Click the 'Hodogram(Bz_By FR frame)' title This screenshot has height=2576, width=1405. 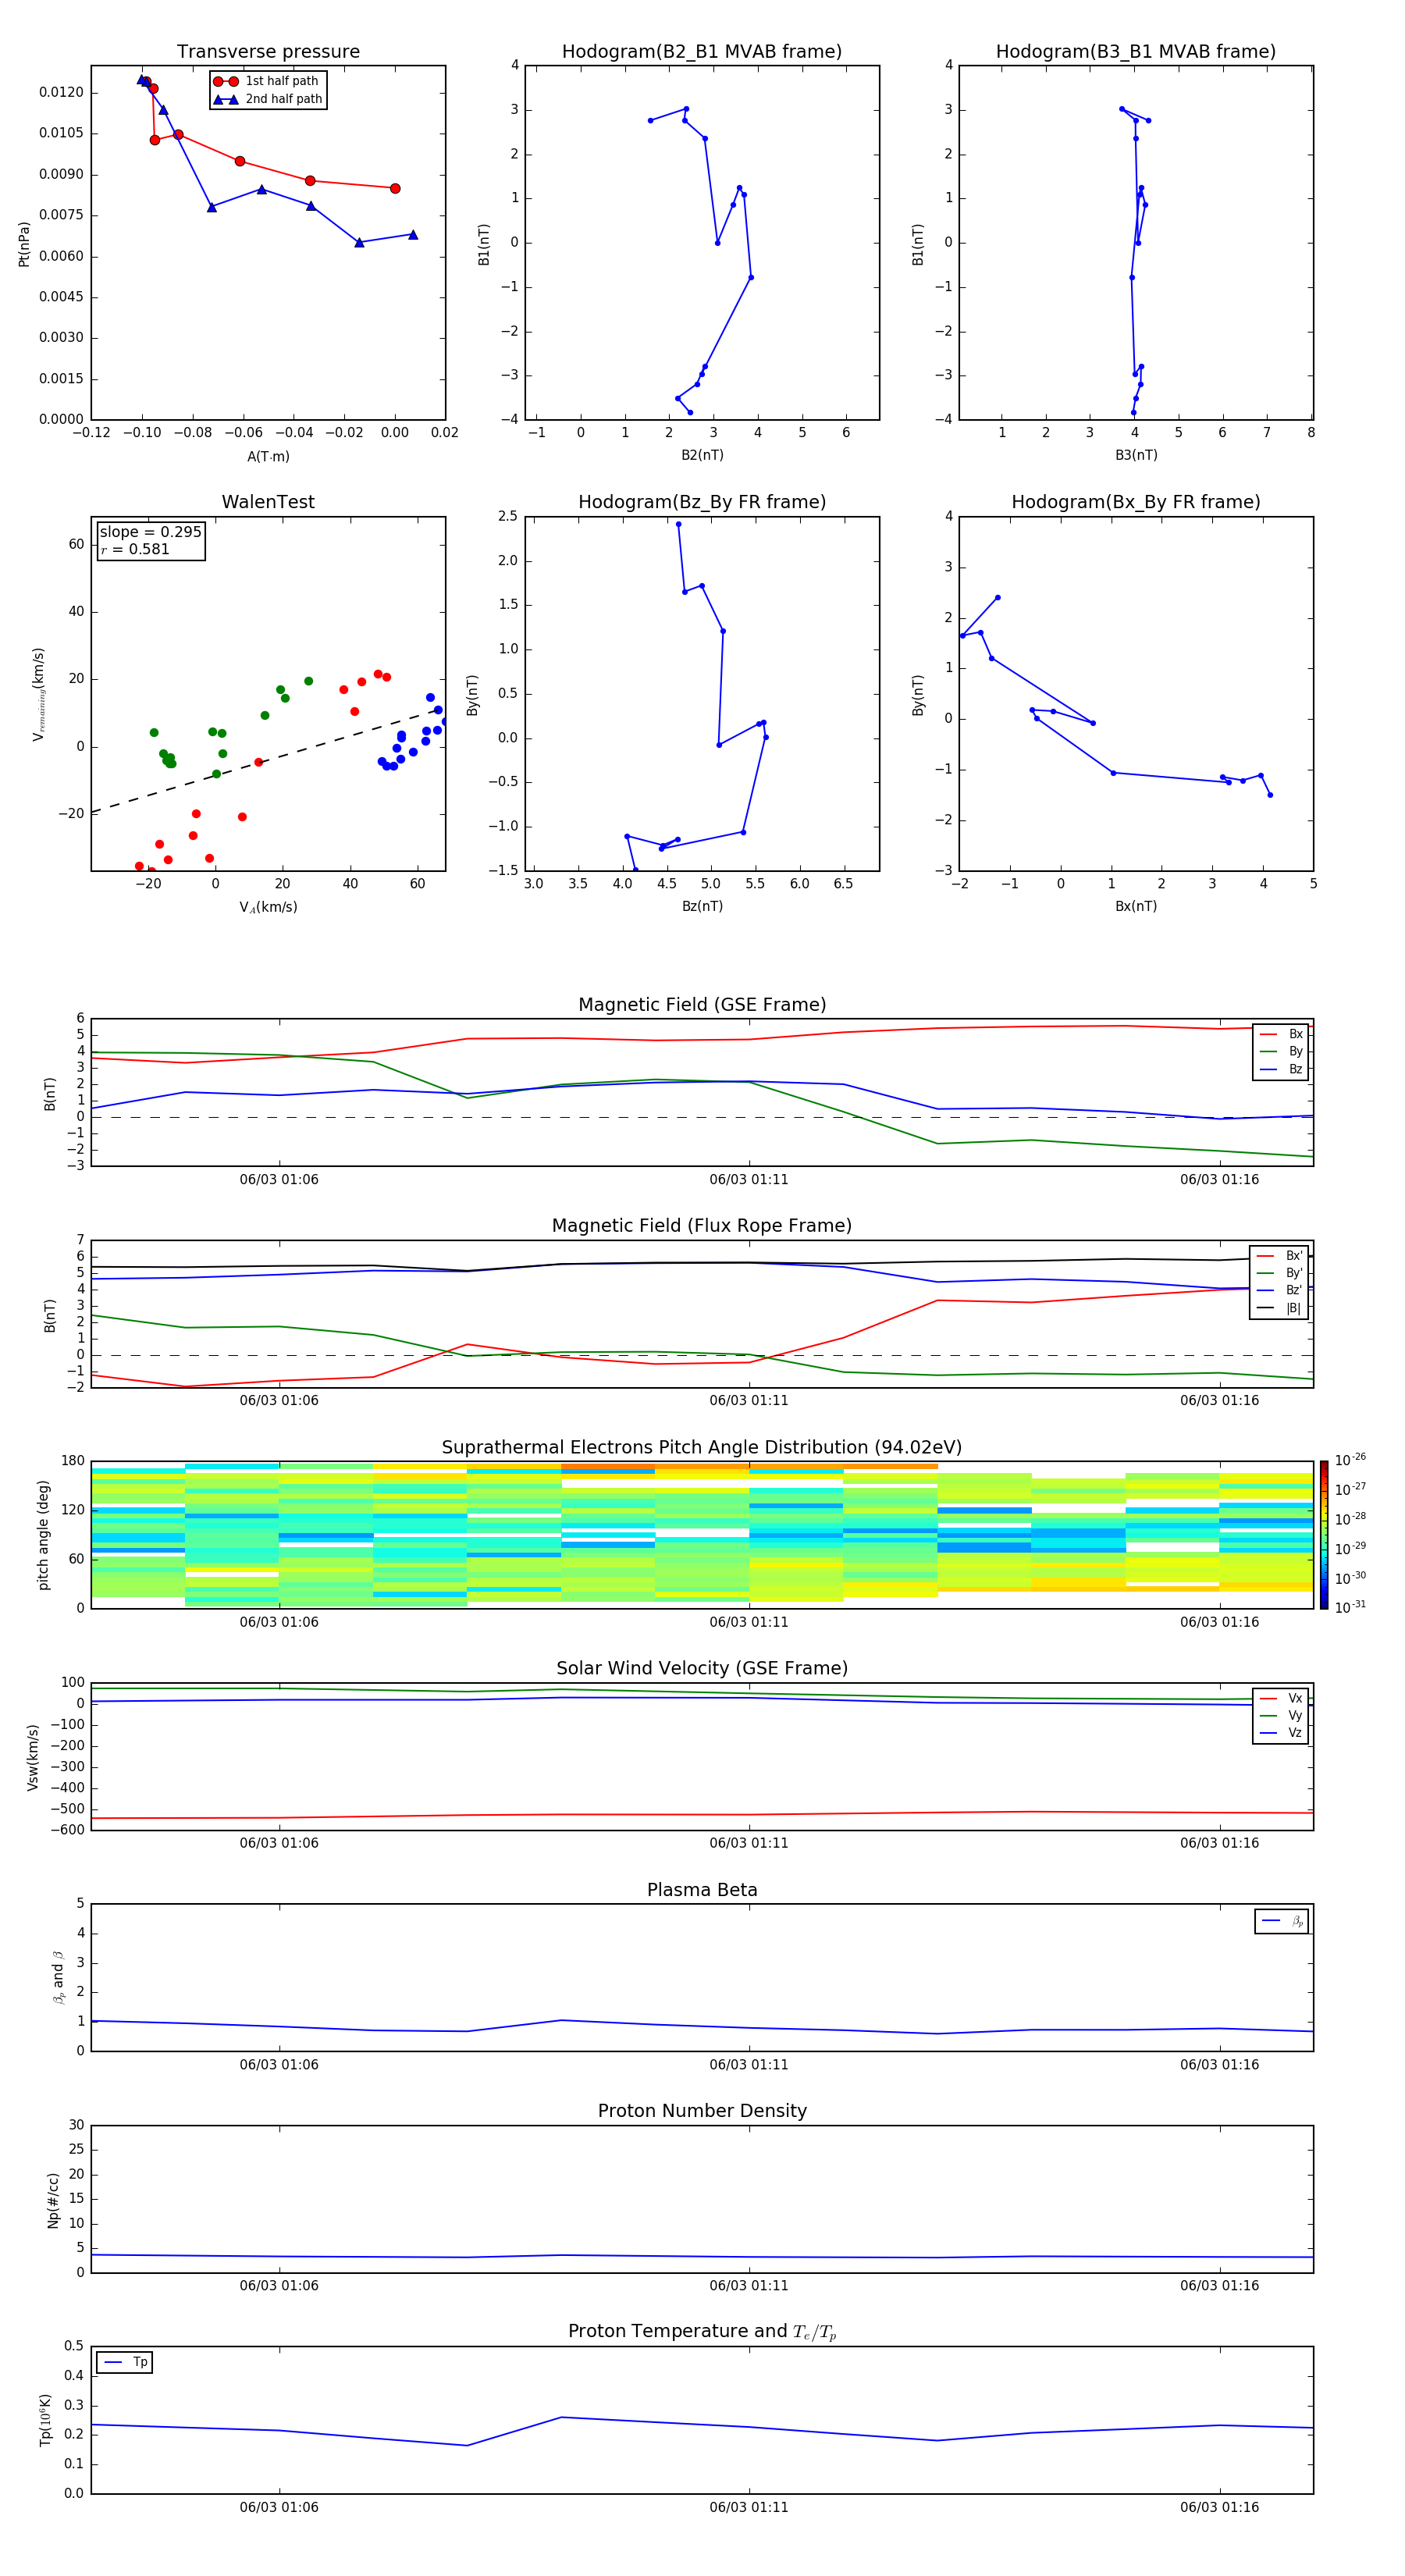click(702, 502)
